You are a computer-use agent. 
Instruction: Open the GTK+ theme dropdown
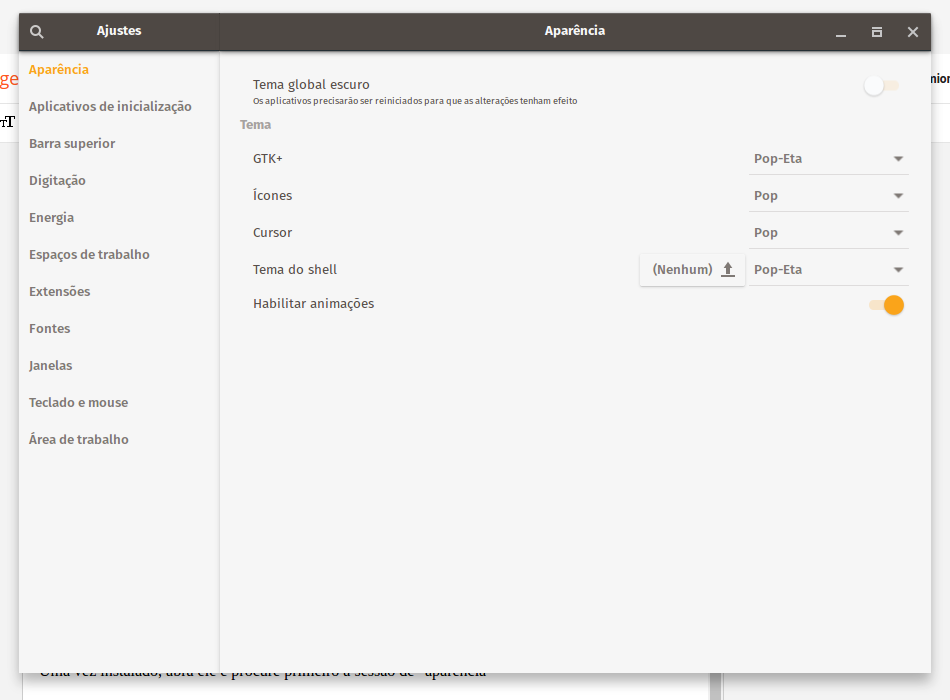[x=828, y=159]
